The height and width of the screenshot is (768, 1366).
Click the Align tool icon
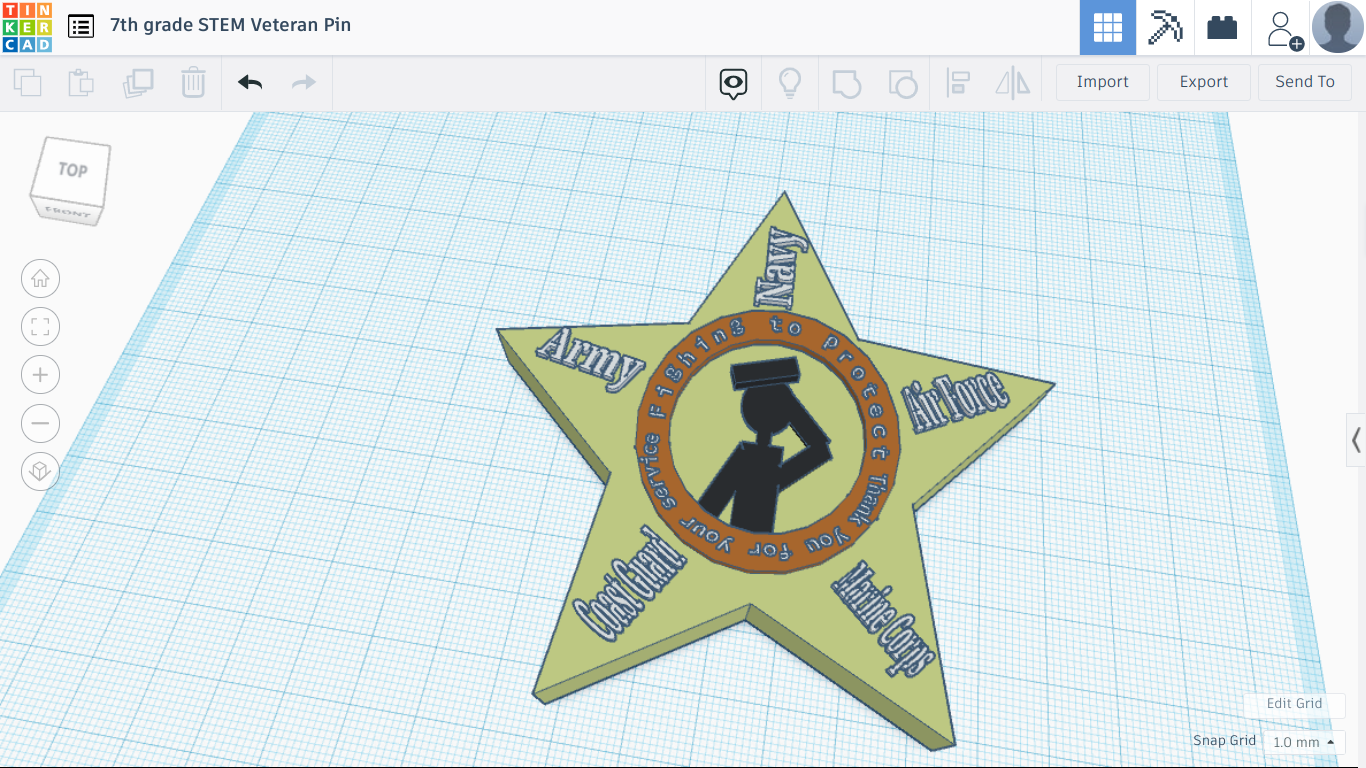[x=958, y=83]
